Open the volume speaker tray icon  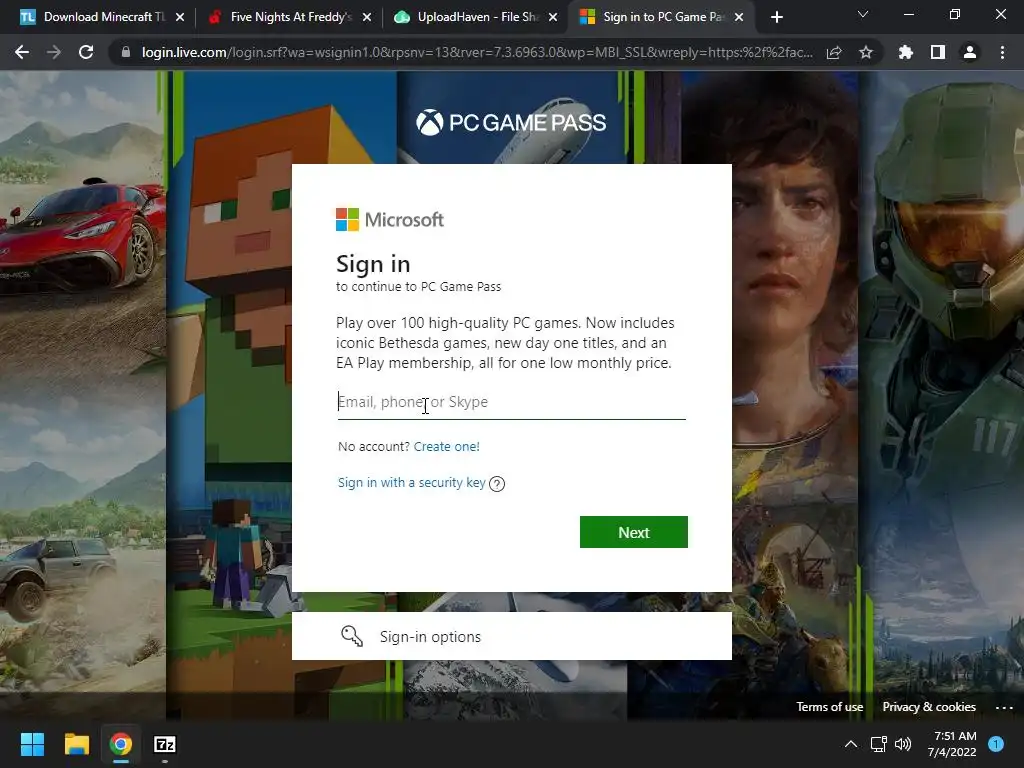point(903,744)
